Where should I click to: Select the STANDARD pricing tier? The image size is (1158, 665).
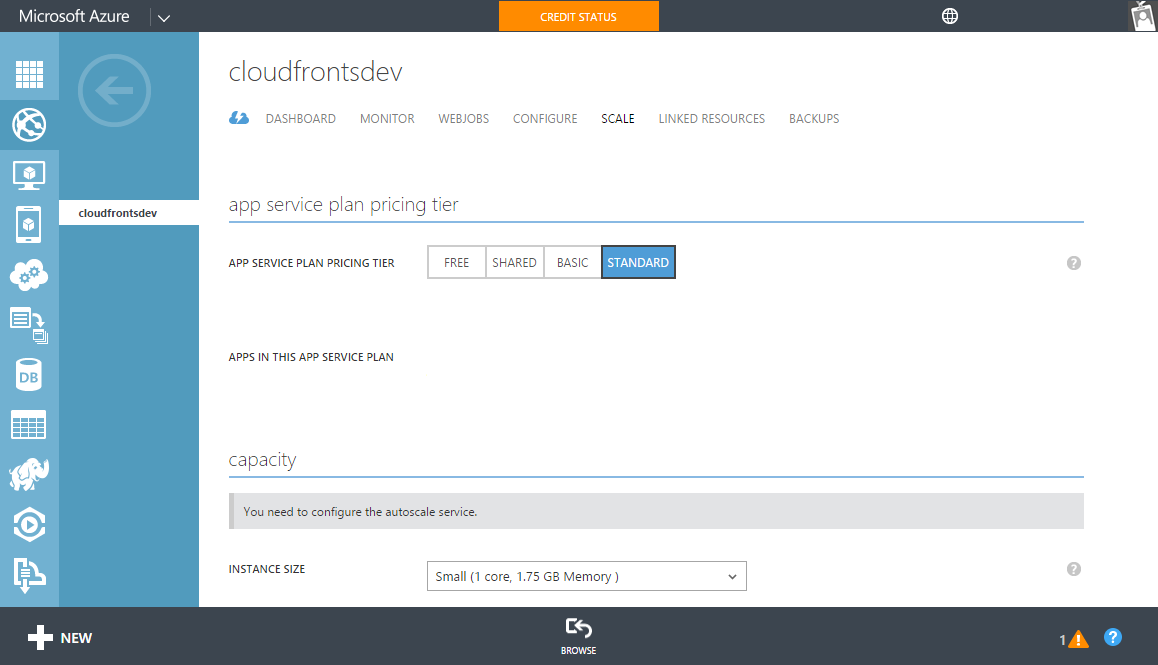tap(638, 262)
